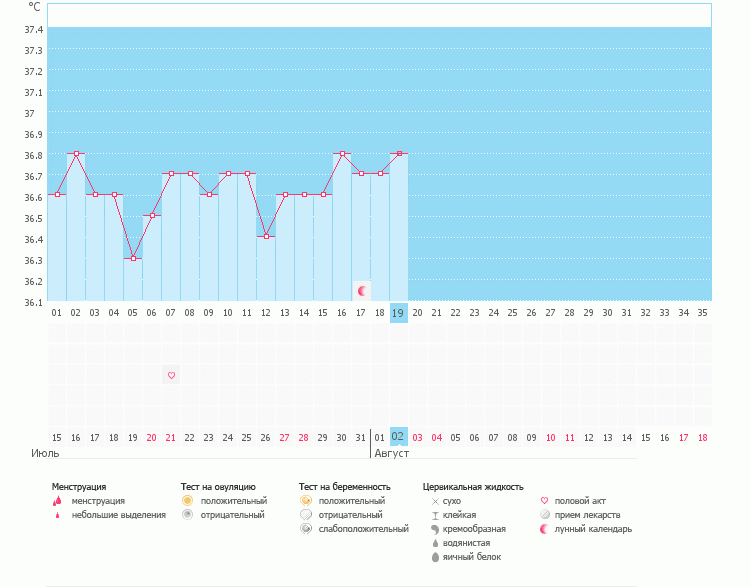750x587 pixels.
Task: Click the heart icon on cycle day 07 row
Action: click(171, 375)
